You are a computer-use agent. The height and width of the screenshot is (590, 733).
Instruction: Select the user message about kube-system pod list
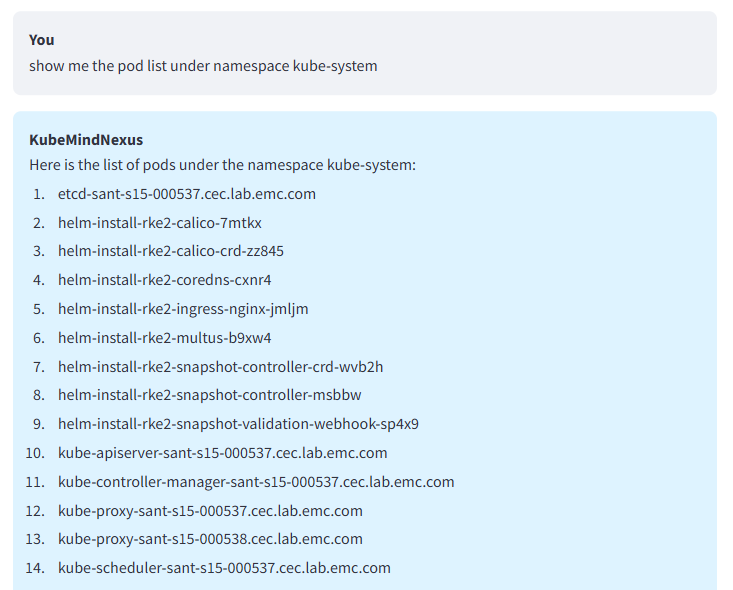[203, 66]
